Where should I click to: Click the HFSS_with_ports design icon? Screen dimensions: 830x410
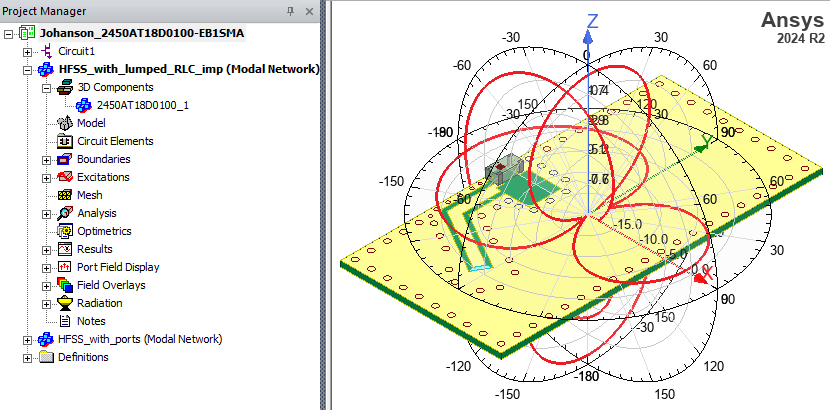point(46,339)
